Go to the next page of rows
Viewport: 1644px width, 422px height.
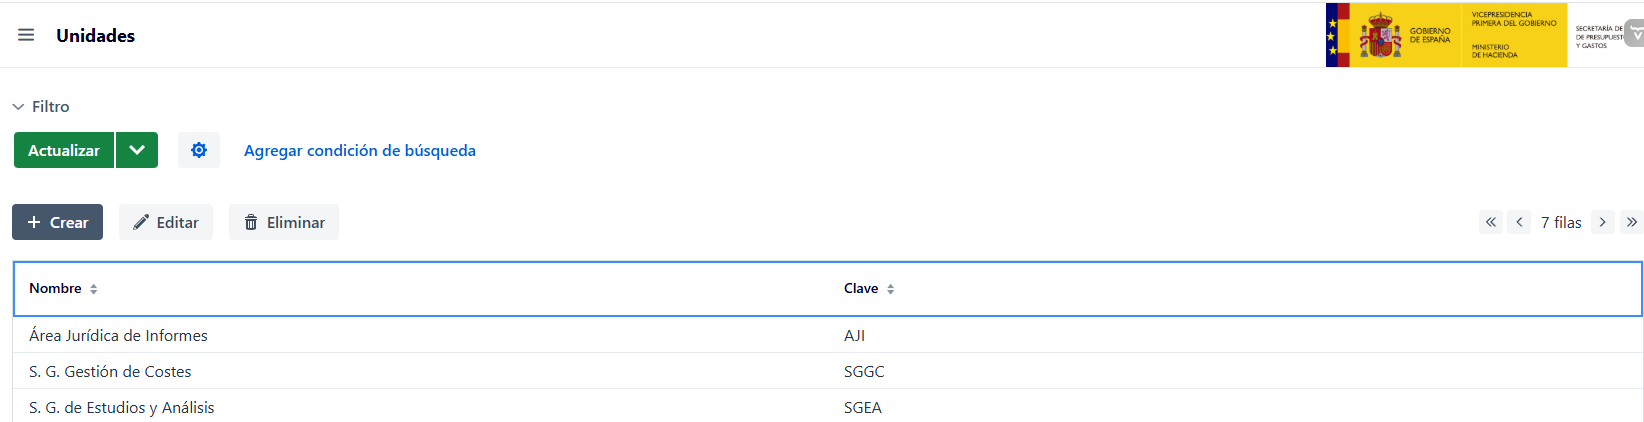(x=1602, y=222)
